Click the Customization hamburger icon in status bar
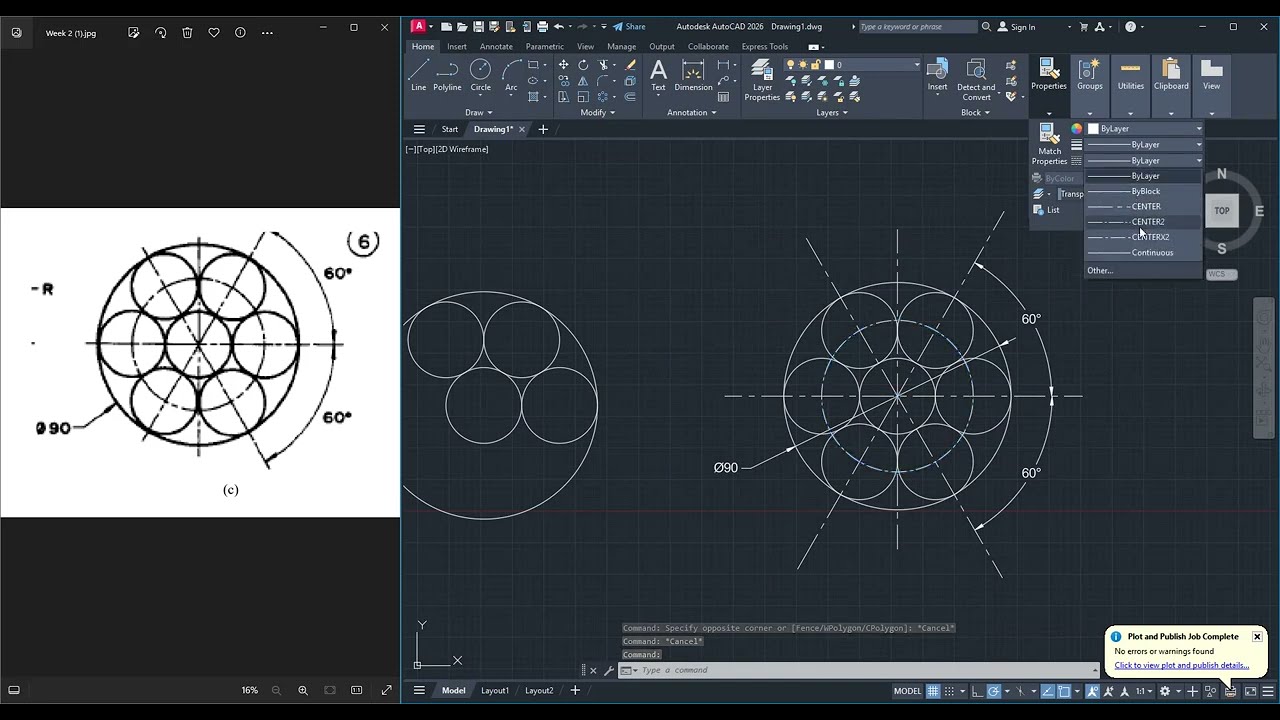Screen dimensions: 1280x720 click(x=1268, y=691)
